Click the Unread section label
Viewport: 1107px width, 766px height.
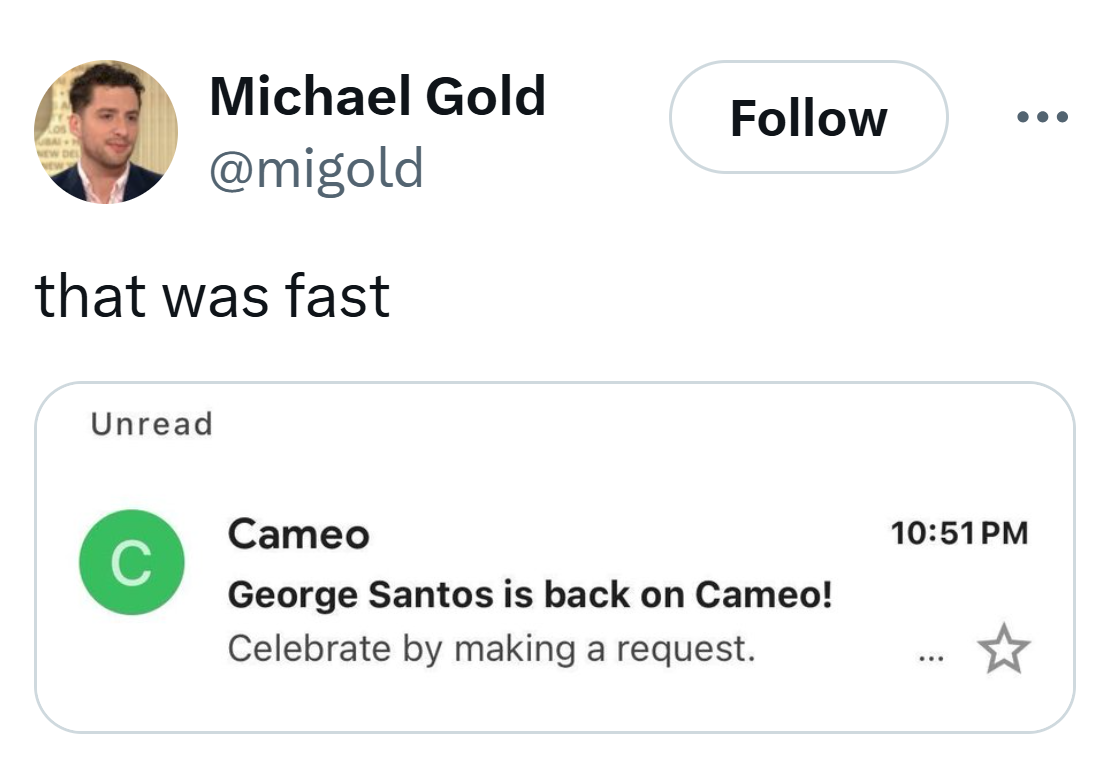[x=151, y=424]
